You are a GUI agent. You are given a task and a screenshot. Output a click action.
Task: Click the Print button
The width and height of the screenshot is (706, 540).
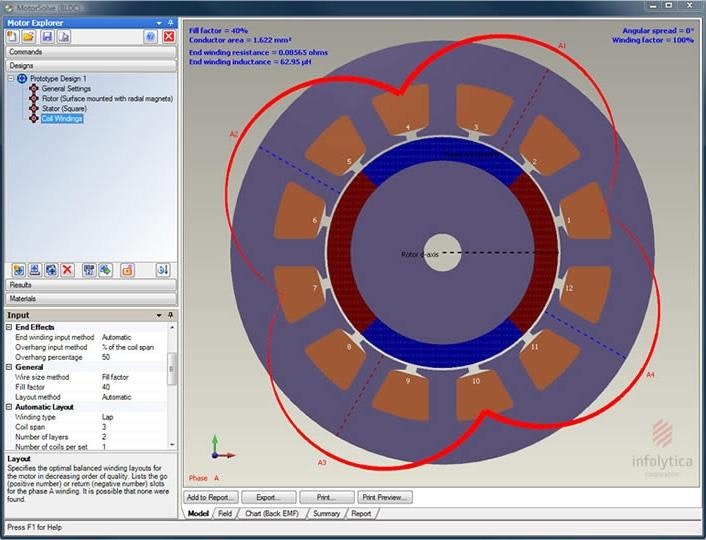click(x=326, y=497)
